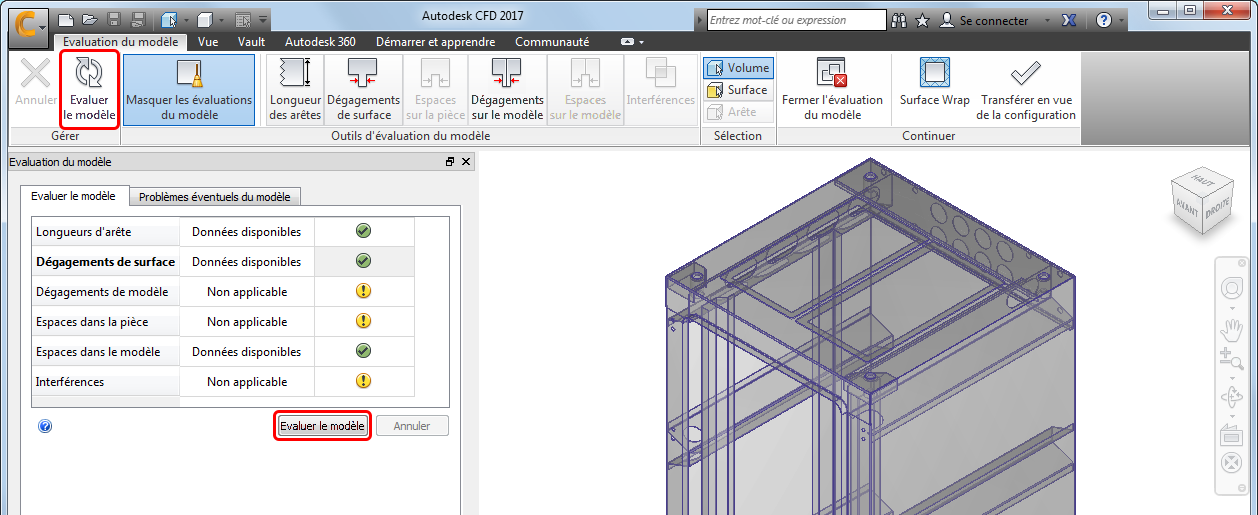1258x515 pixels.
Task: Switch to the Vue ribbon tab
Action: [208, 42]
